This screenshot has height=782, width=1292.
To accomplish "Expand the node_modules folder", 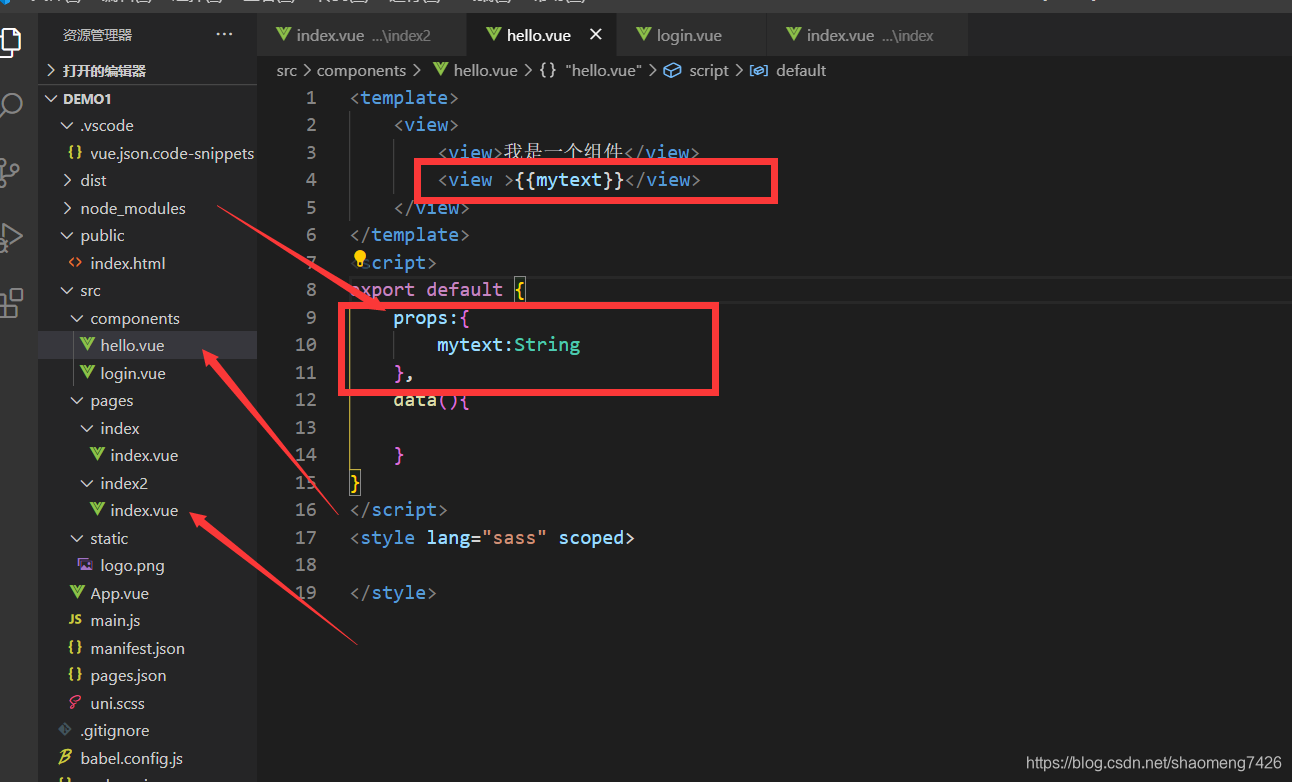I will coord(147,208).
